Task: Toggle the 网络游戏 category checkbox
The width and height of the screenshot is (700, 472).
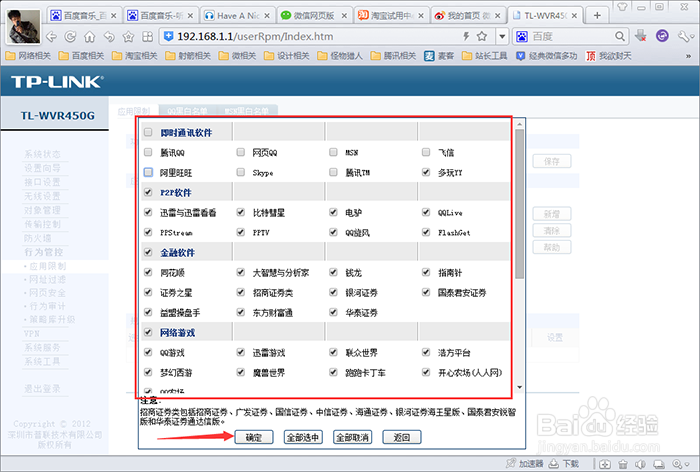Action: (x=148, y=332)
